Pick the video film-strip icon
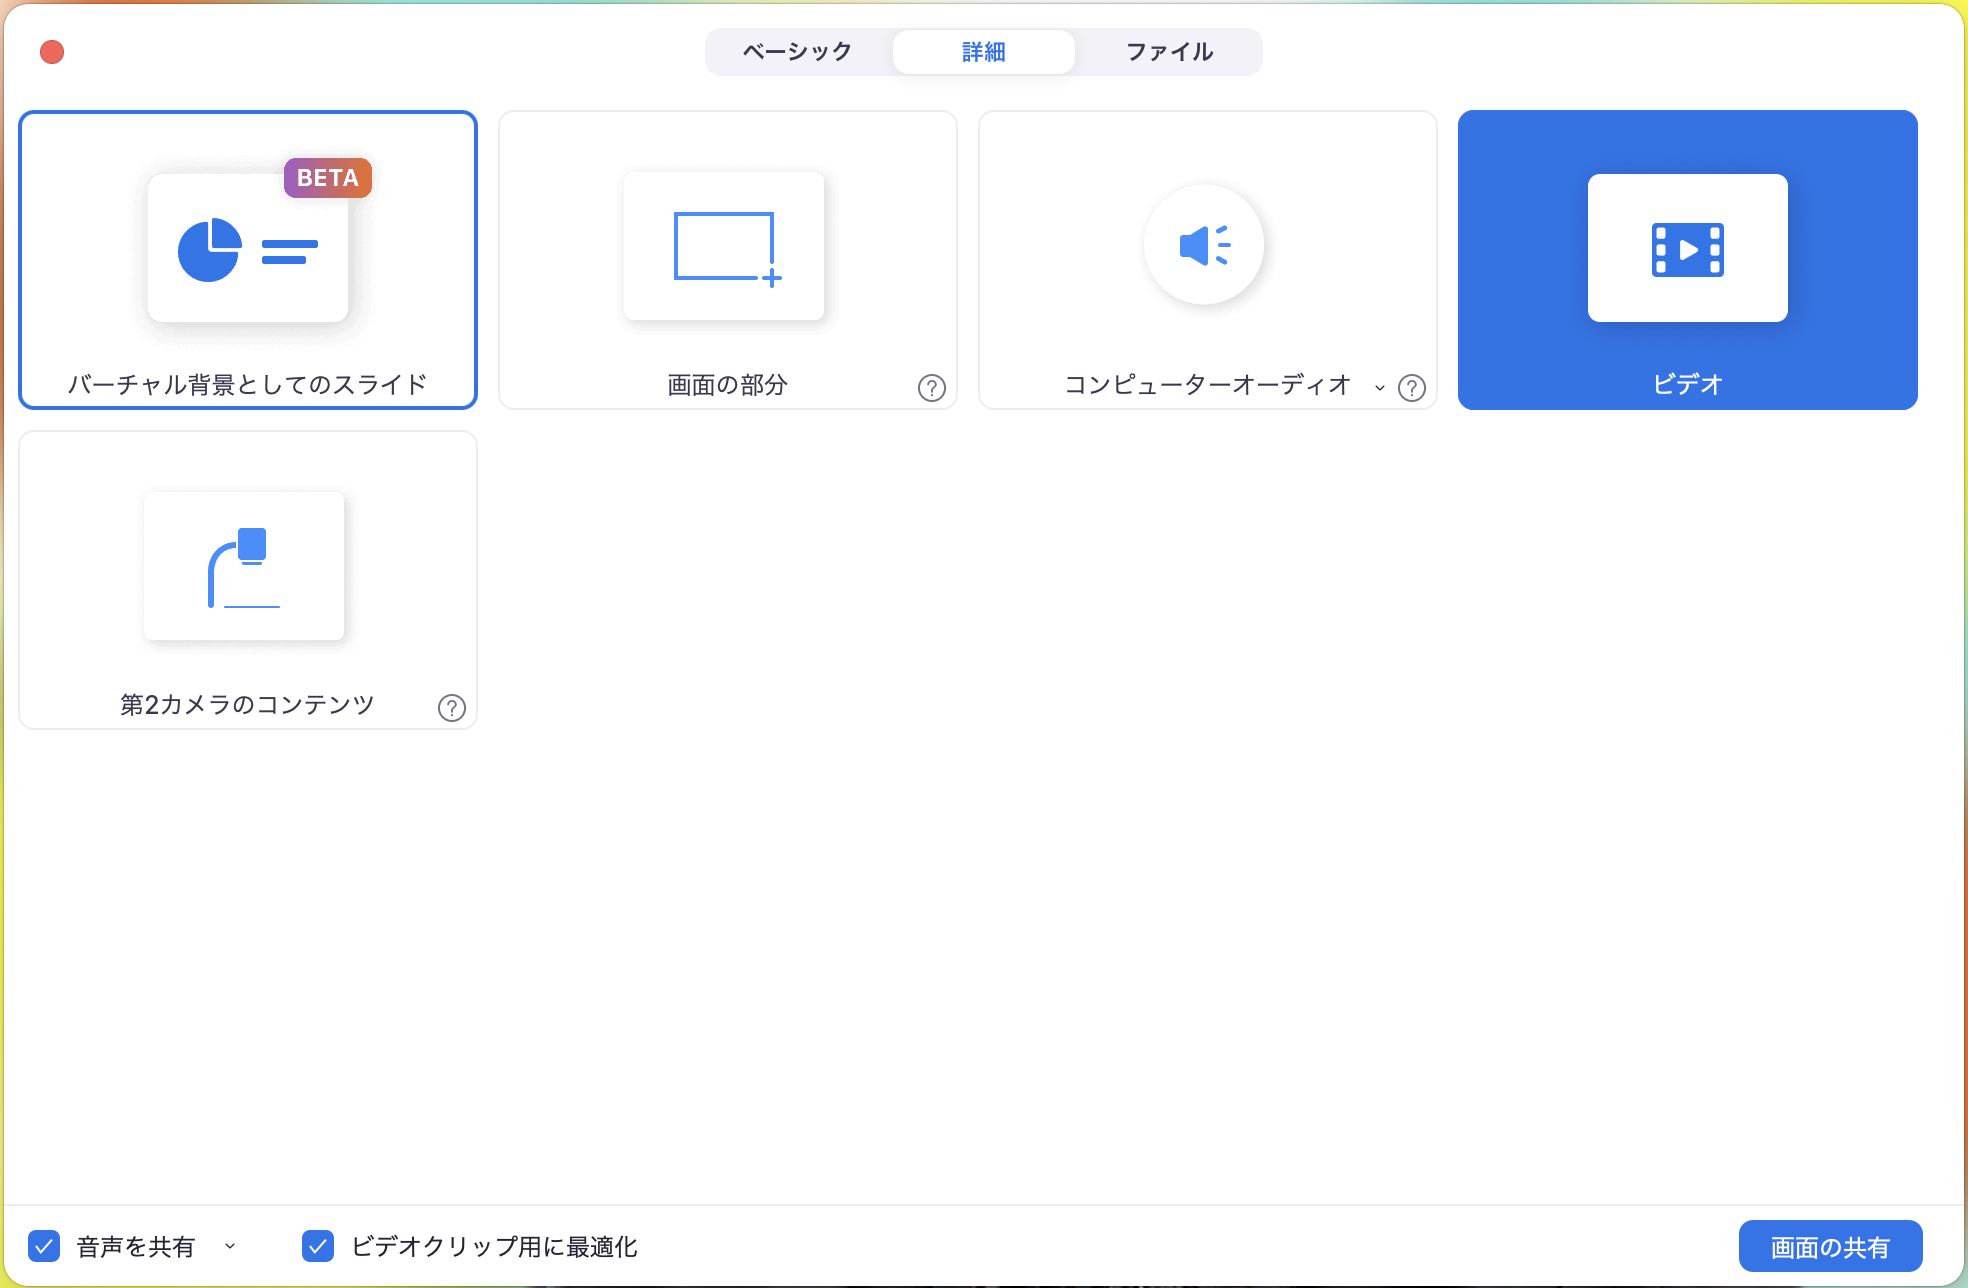Screen dimensions: 1968x1288 click(1688, 248)
